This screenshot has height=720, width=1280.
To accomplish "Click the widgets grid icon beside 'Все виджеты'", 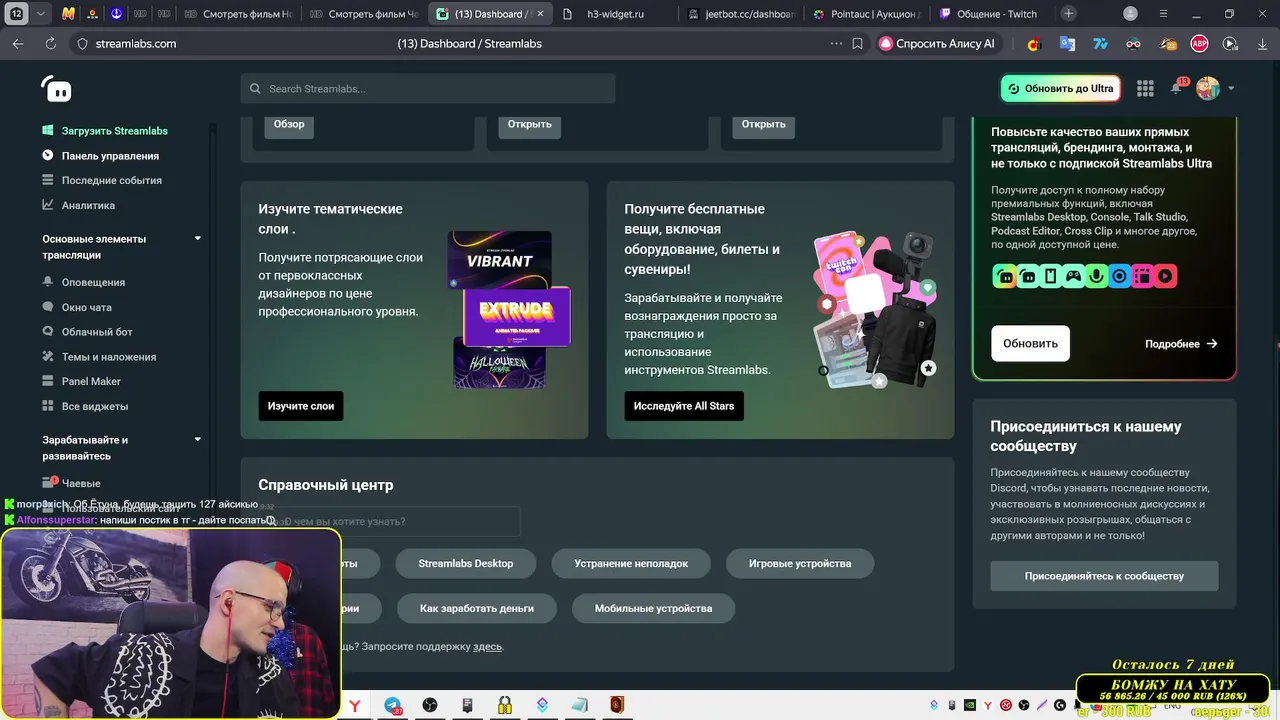I will click(48, 406).
